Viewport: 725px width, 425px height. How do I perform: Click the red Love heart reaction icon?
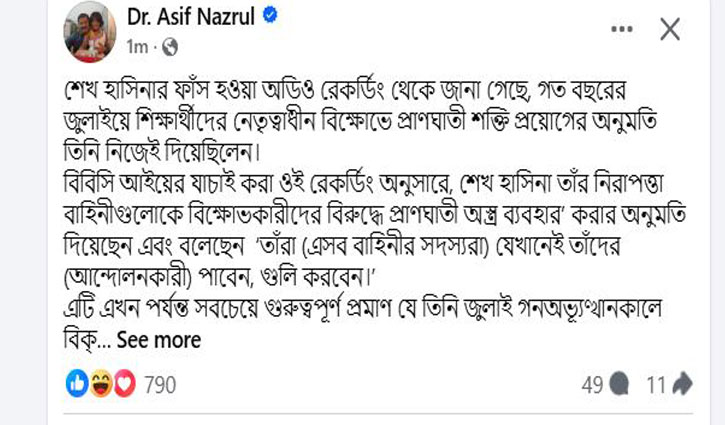[123, 382]
